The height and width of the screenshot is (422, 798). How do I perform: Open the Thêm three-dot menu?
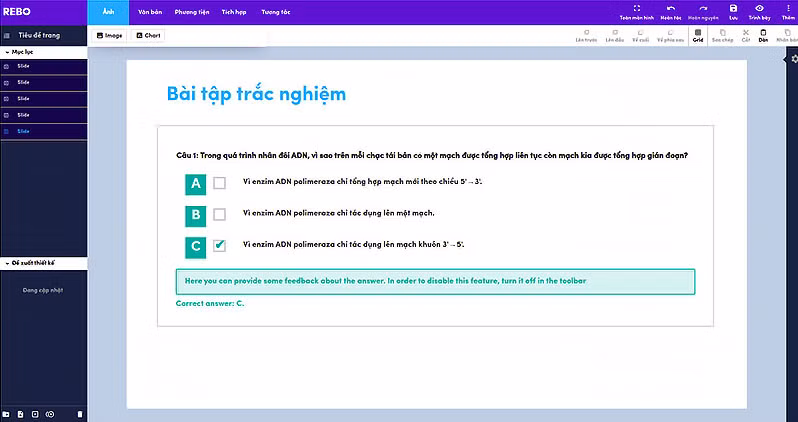coord(788,8)
